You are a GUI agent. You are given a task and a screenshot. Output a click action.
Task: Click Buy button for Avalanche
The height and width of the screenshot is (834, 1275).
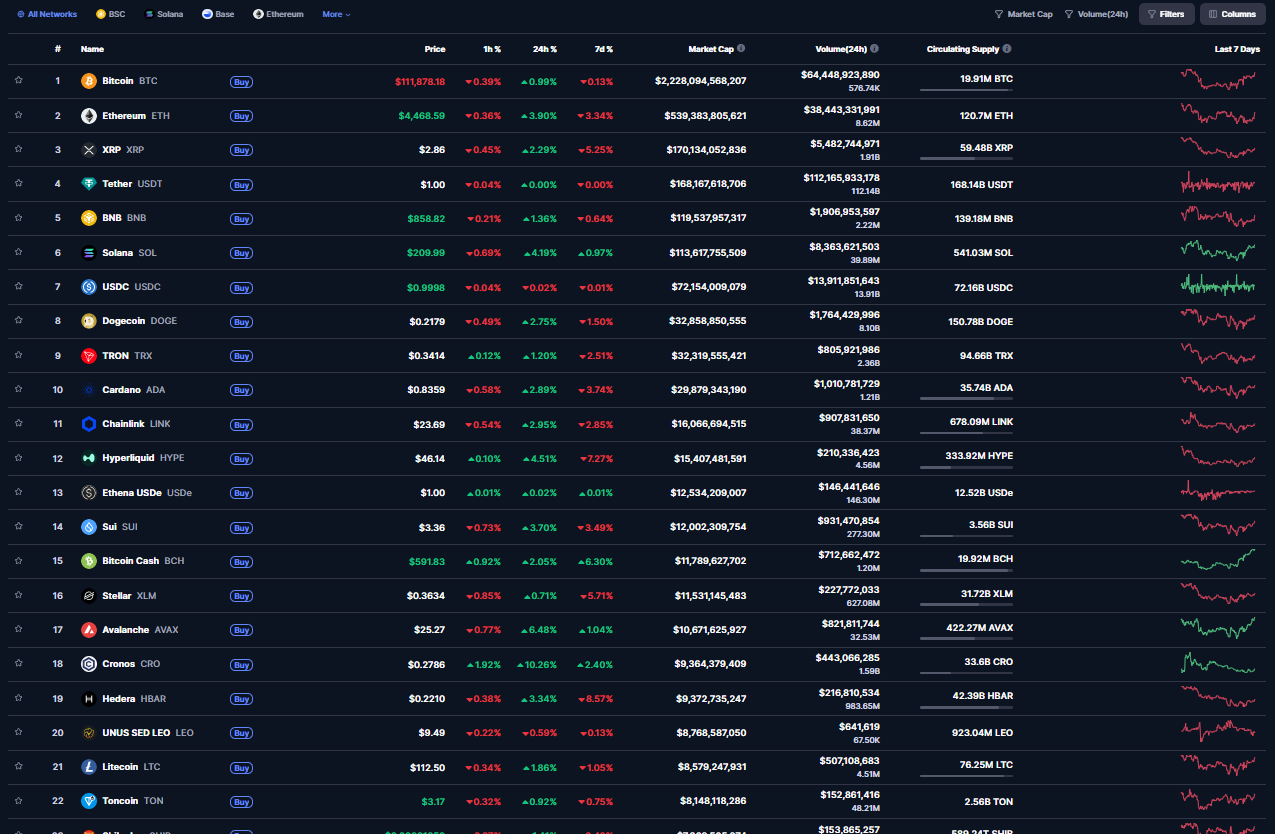coord(241,631)
